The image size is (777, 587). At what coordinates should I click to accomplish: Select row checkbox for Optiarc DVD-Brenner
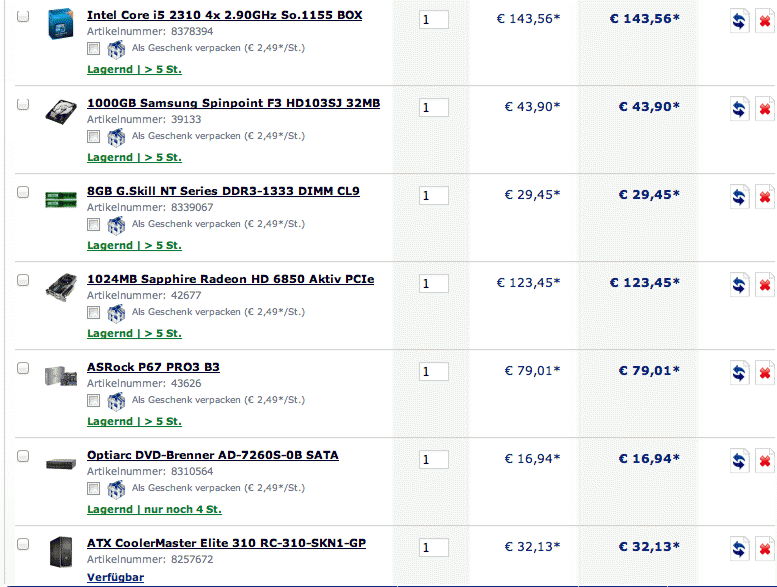[23, 456]
